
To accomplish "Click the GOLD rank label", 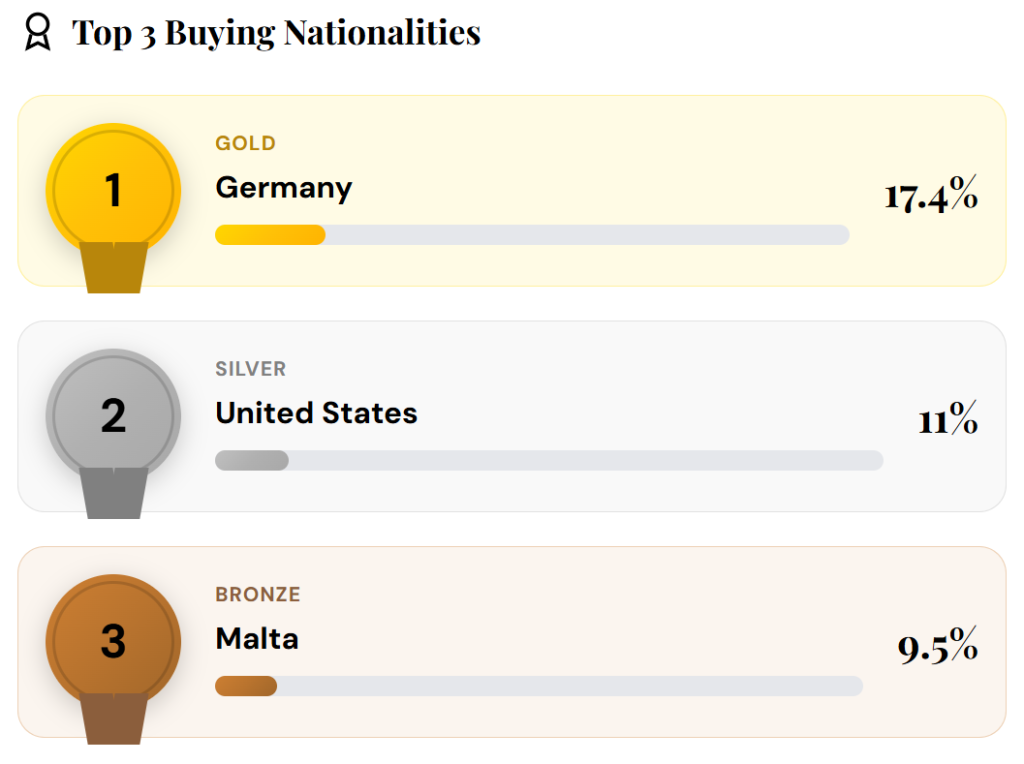I will 245,143.
